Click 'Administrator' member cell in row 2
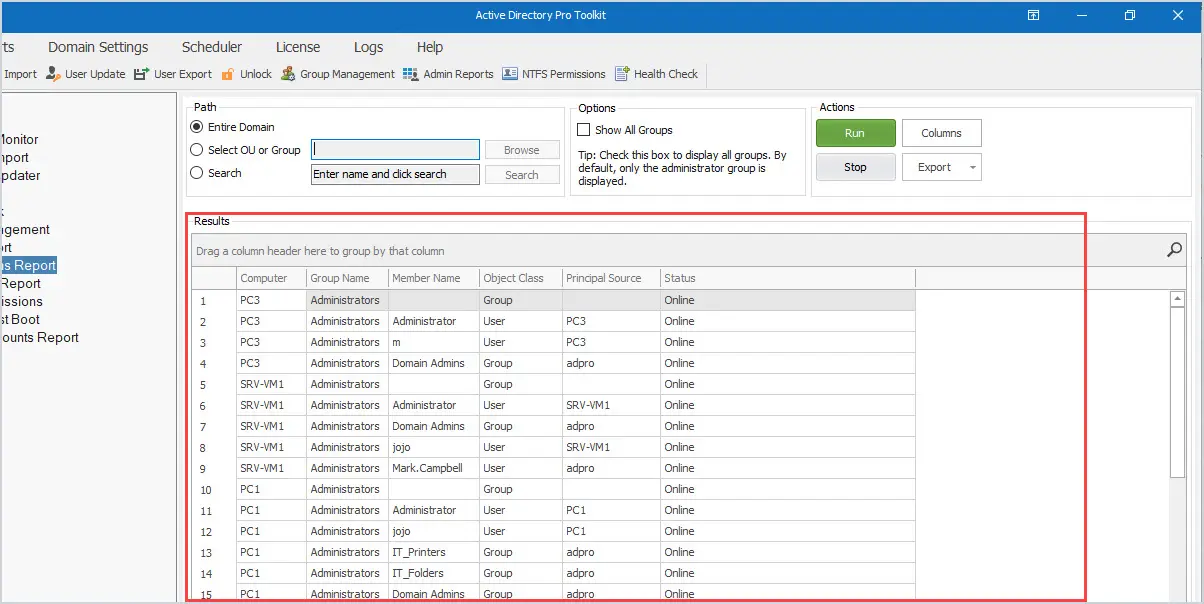The image size is (1204, 604). coord(433,321)
